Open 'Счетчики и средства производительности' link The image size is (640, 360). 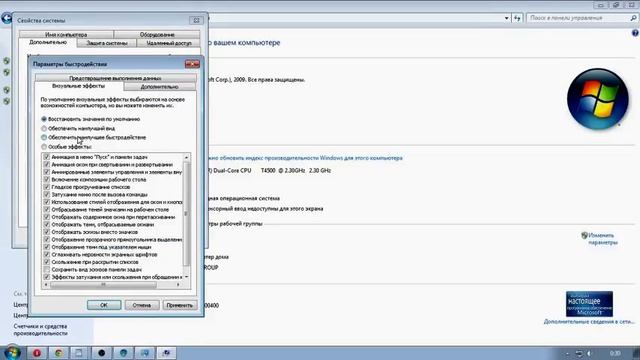tap(40, 330)
